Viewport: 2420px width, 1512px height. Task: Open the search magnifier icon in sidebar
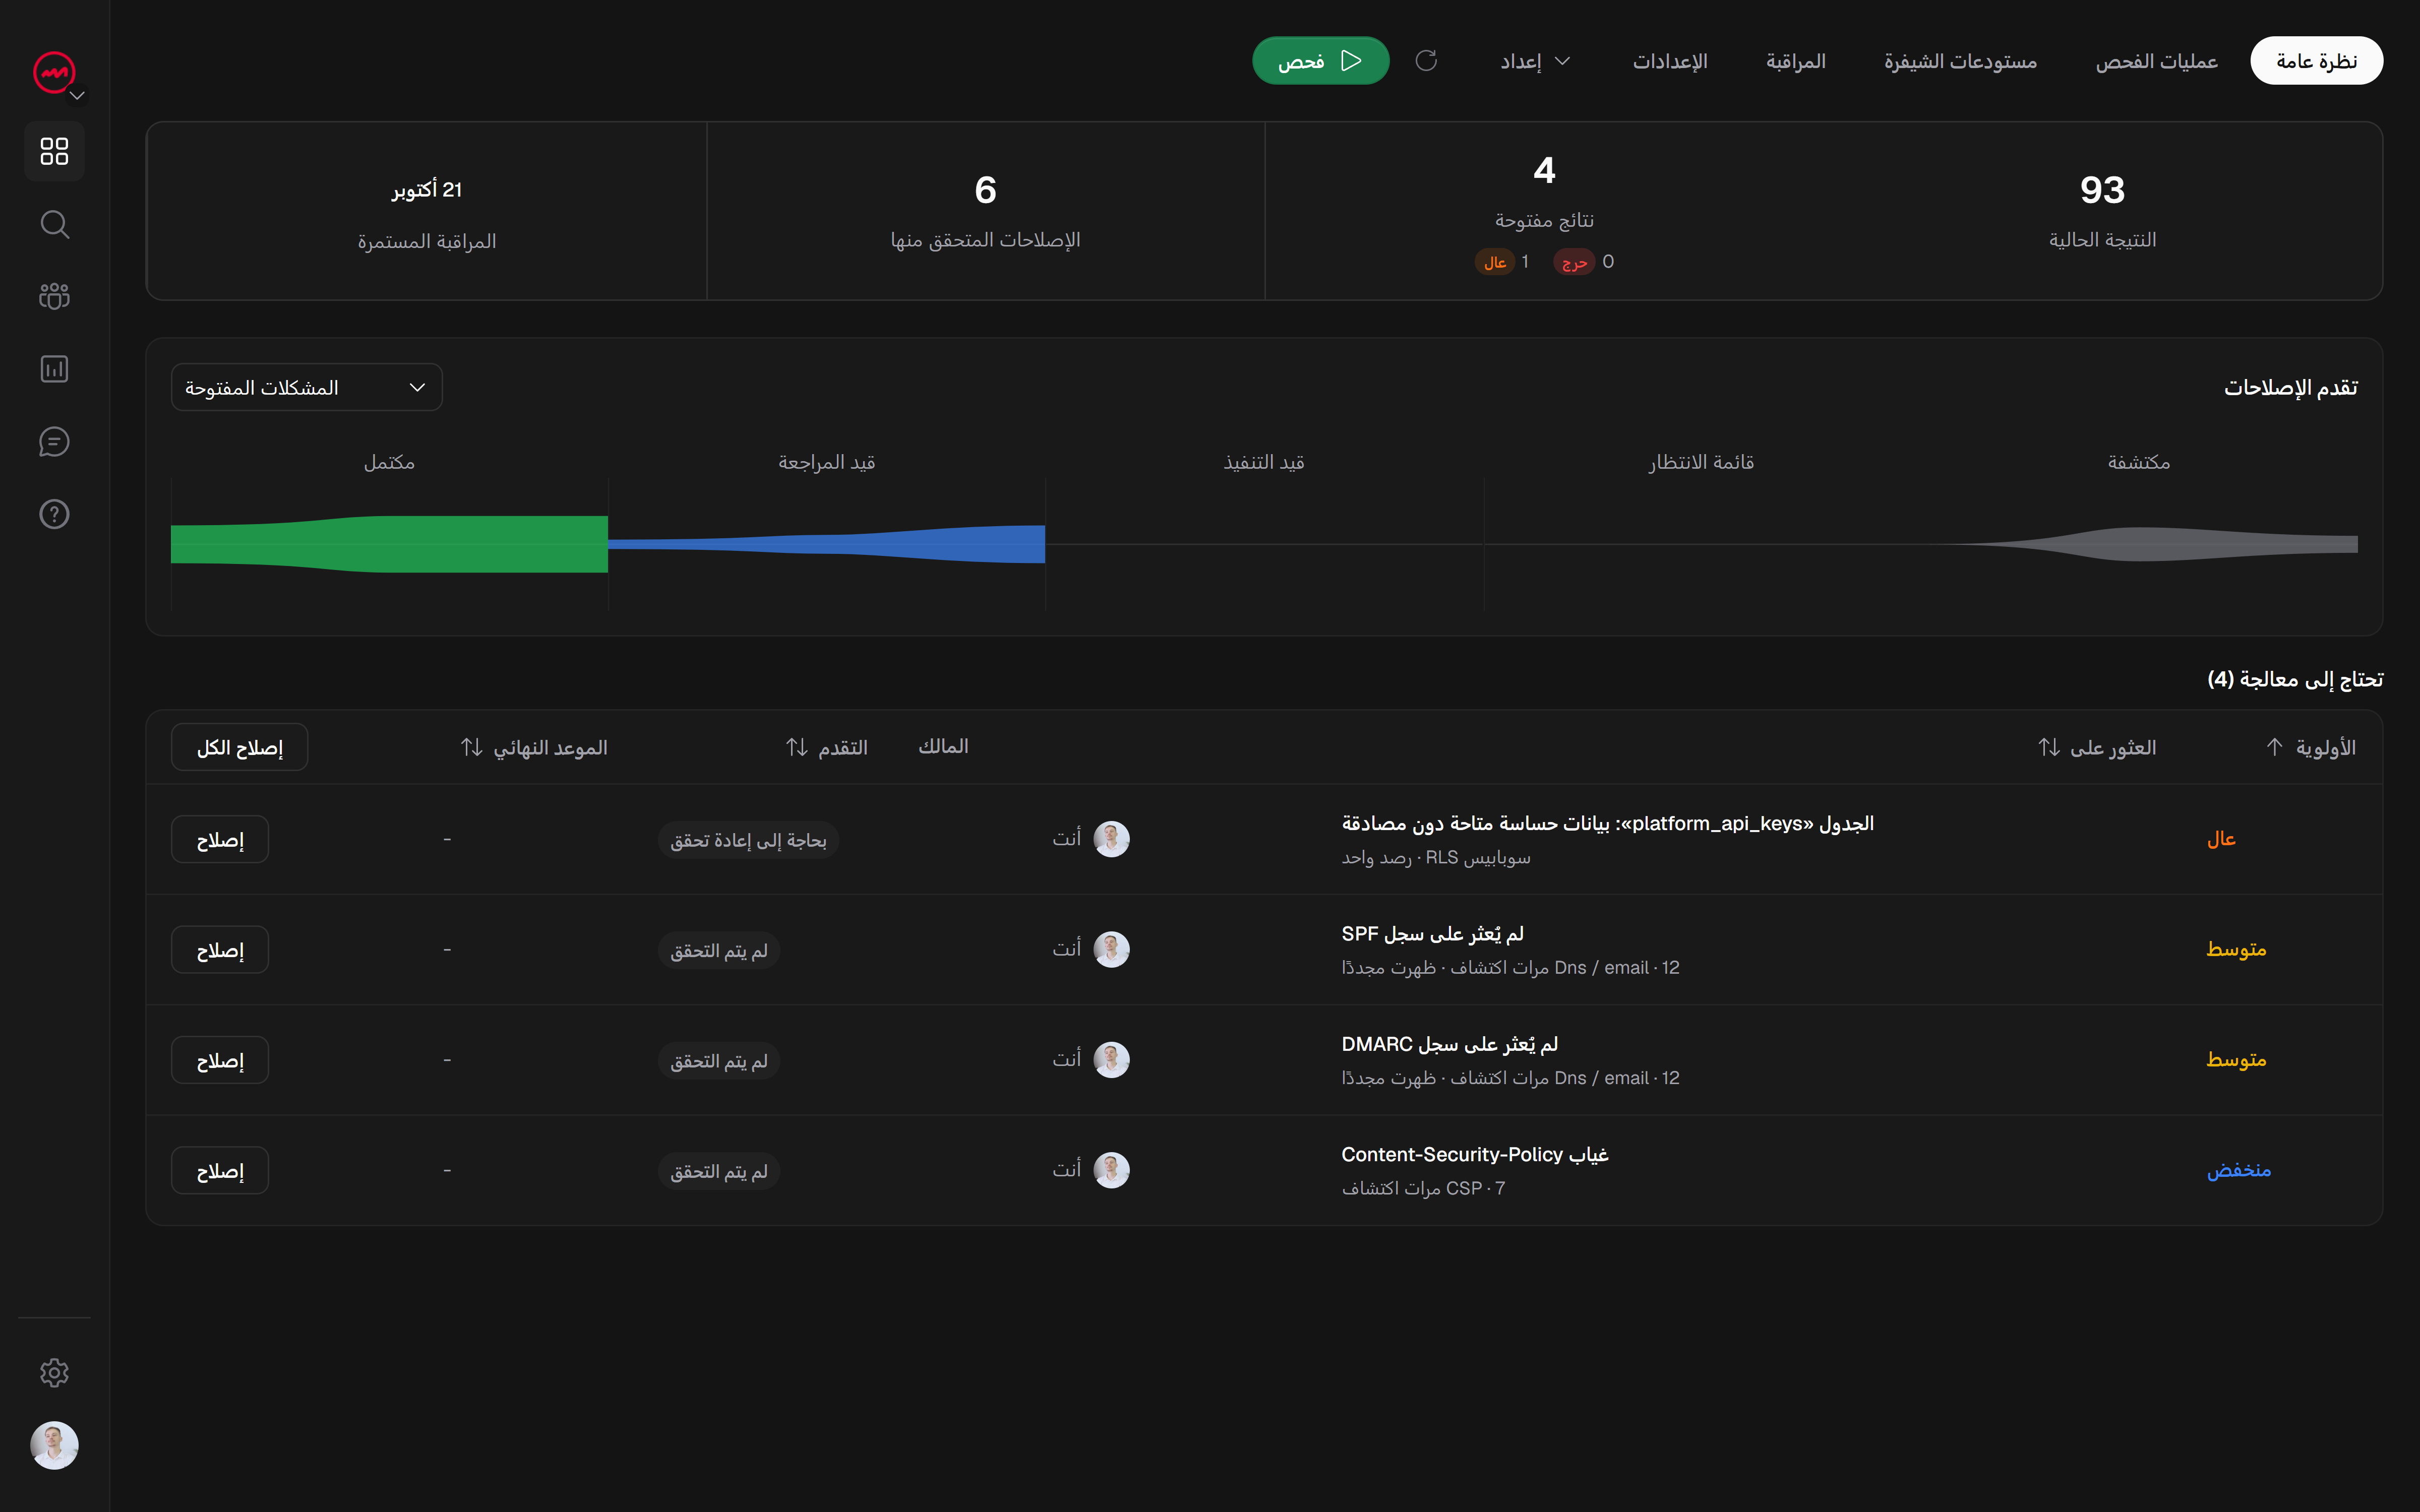coord(54,224)
